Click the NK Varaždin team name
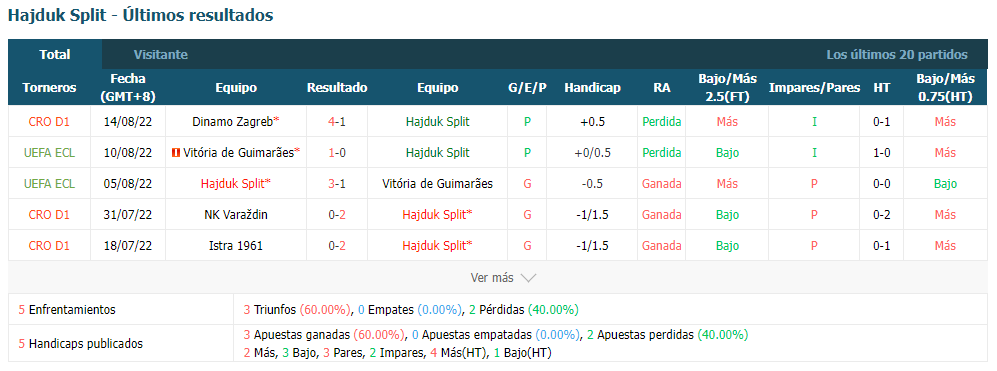The image size is (997, 371). (236, 214)
